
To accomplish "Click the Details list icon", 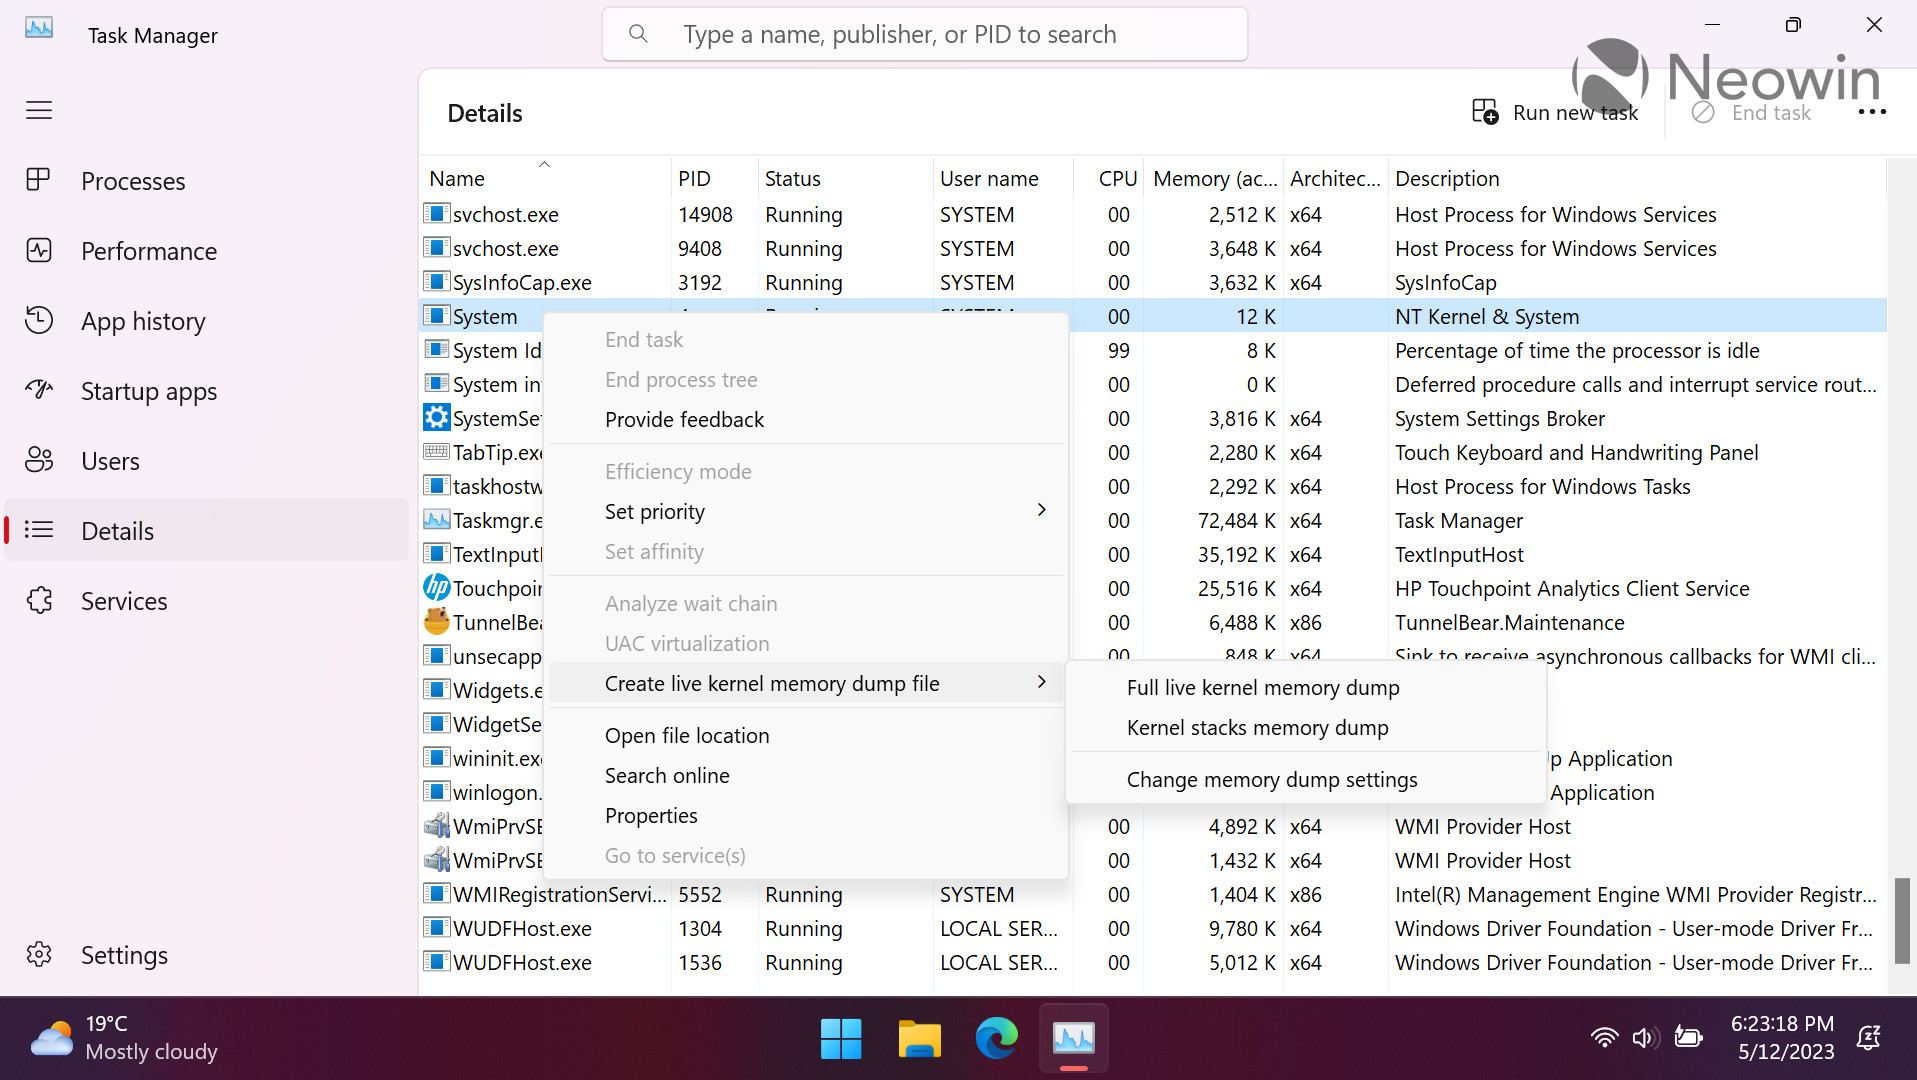I will [x=38, y=530].
